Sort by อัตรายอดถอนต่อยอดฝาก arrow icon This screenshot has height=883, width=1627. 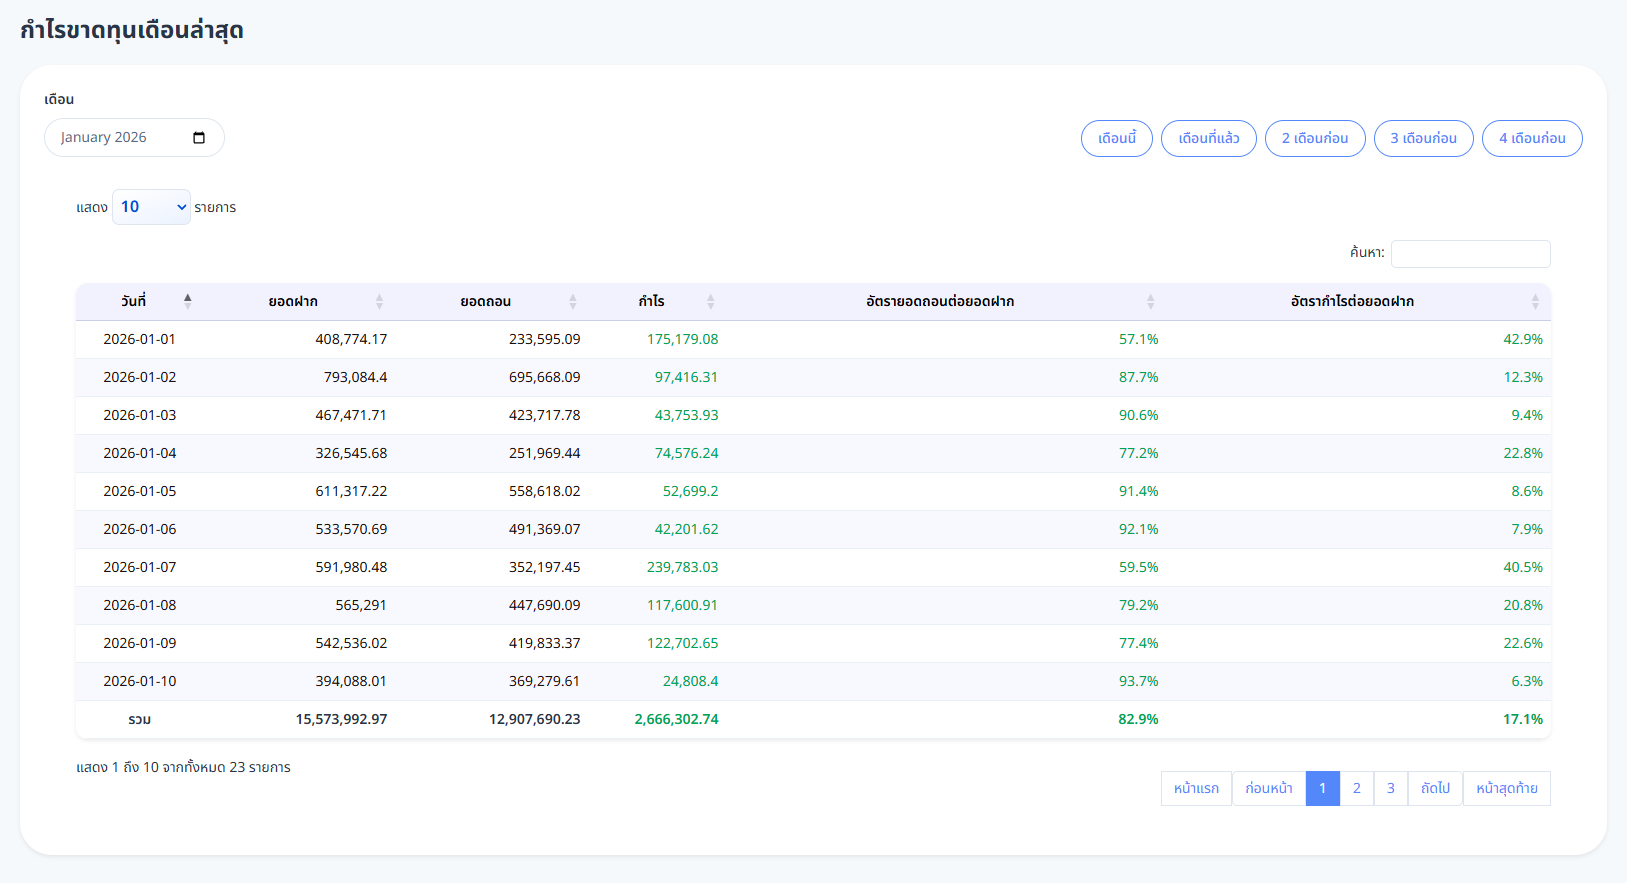[1150, 301]
